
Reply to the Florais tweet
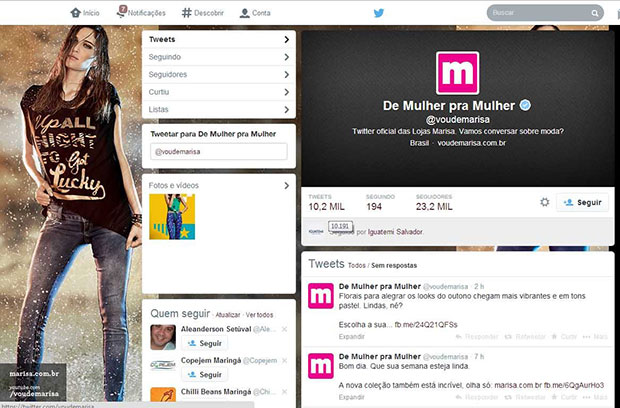[x=477, y=336]
